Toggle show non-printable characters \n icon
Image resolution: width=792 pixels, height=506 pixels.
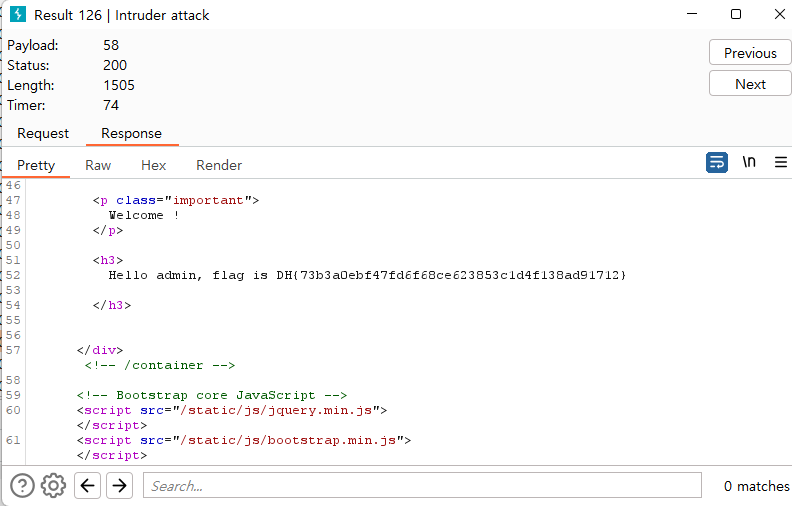(749, 162)
